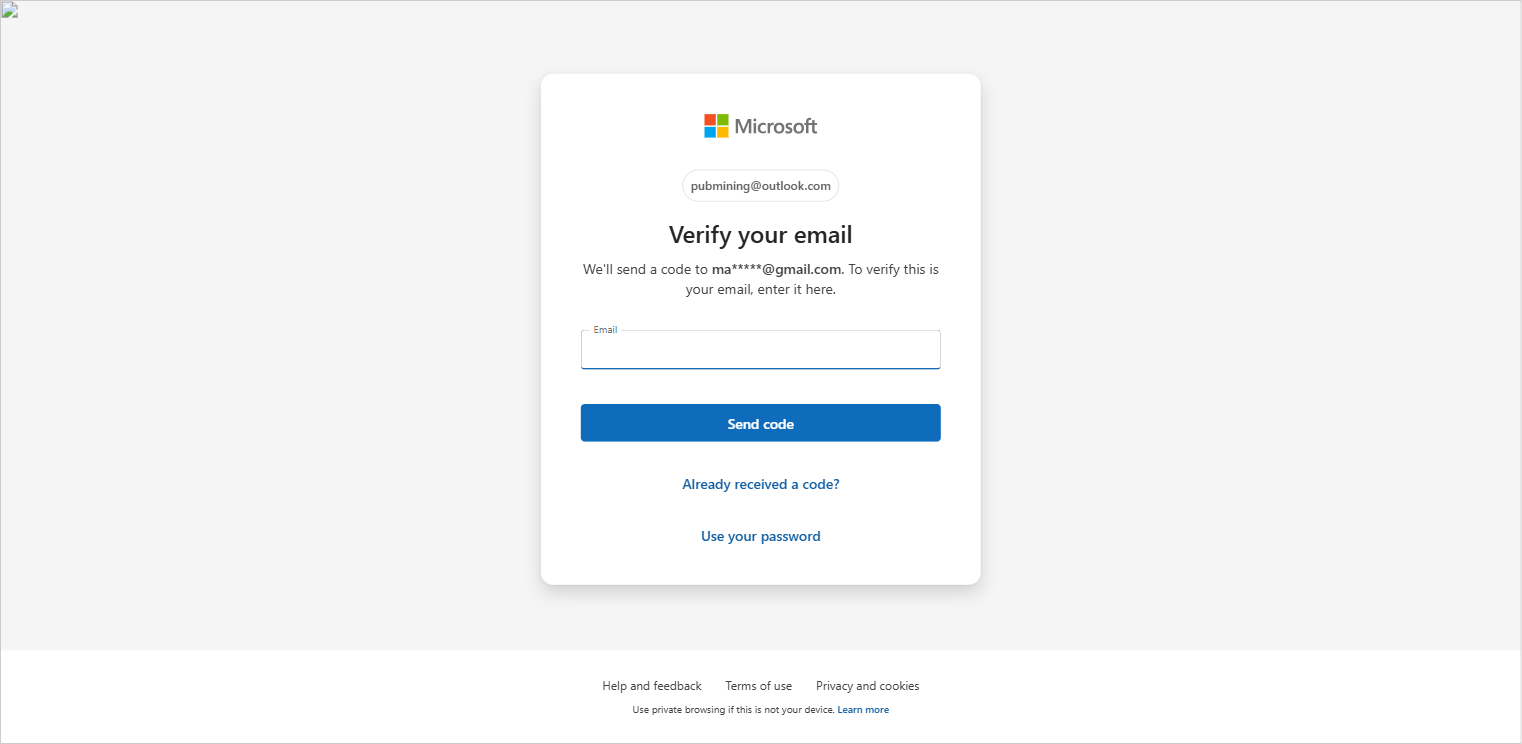
Task: Click the Use private browsing notice text
Action: point(734,710)
